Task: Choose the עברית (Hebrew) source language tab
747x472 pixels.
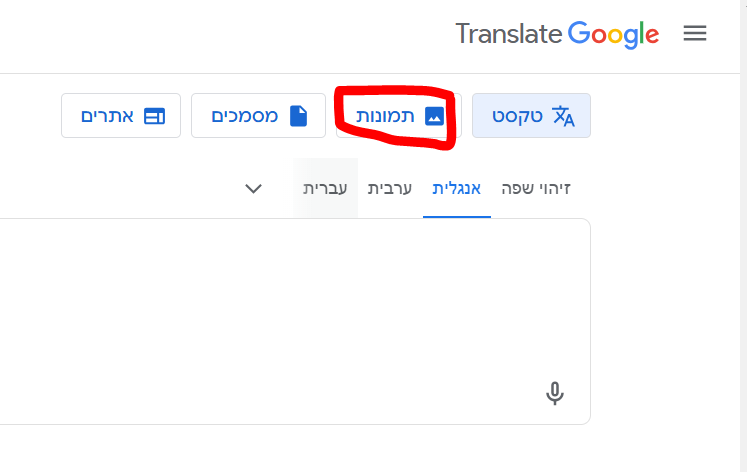Action: pyautogui.click(x=326, y=188)
